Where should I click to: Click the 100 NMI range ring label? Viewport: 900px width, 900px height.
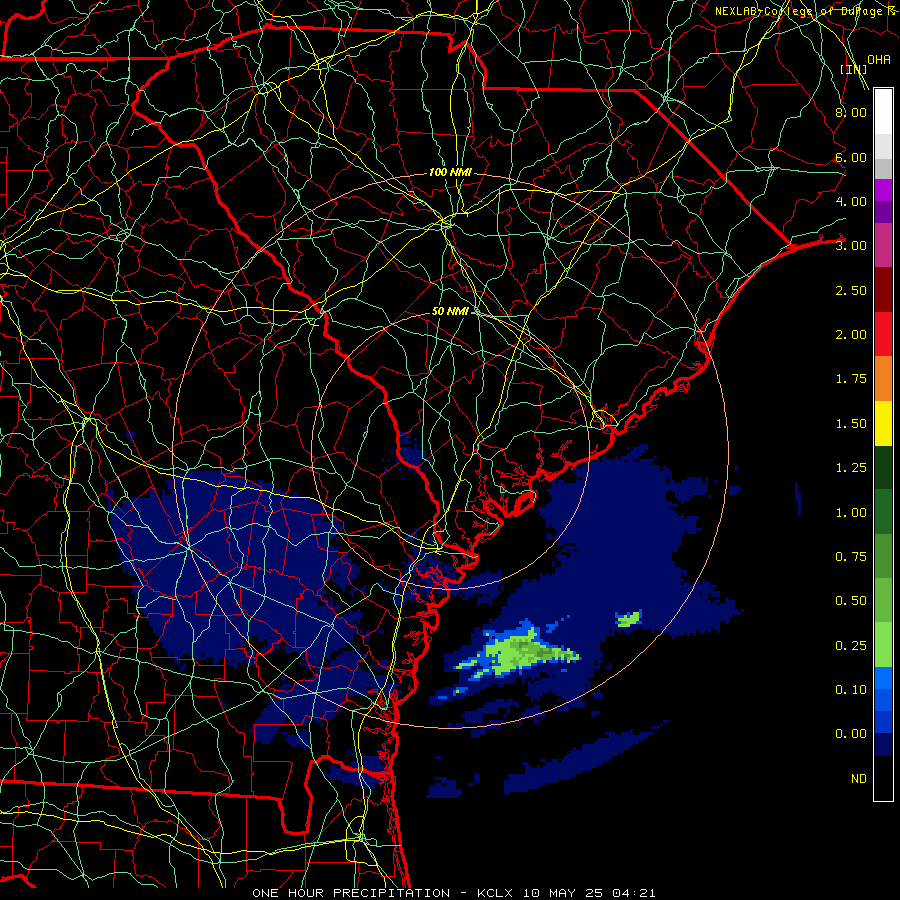(x=450, y=172)
